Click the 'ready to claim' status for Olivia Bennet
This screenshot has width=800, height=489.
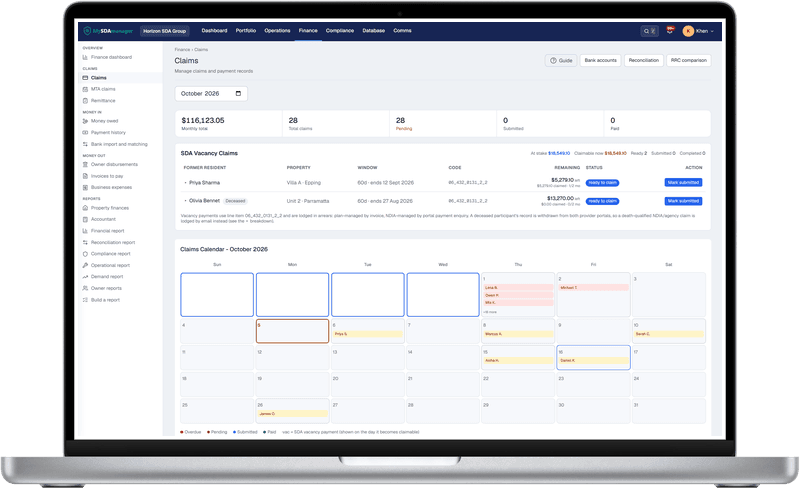click(x=602, y=201)
